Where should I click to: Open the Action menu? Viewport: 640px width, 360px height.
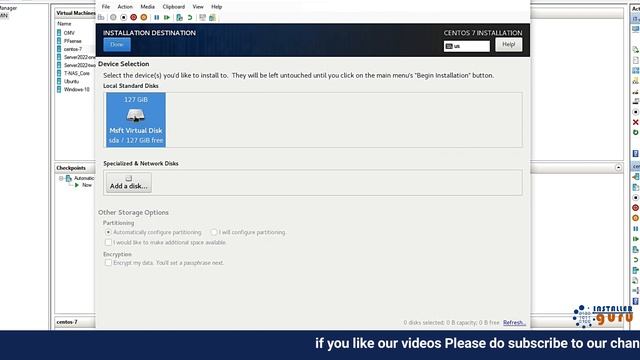coord(125,7)
